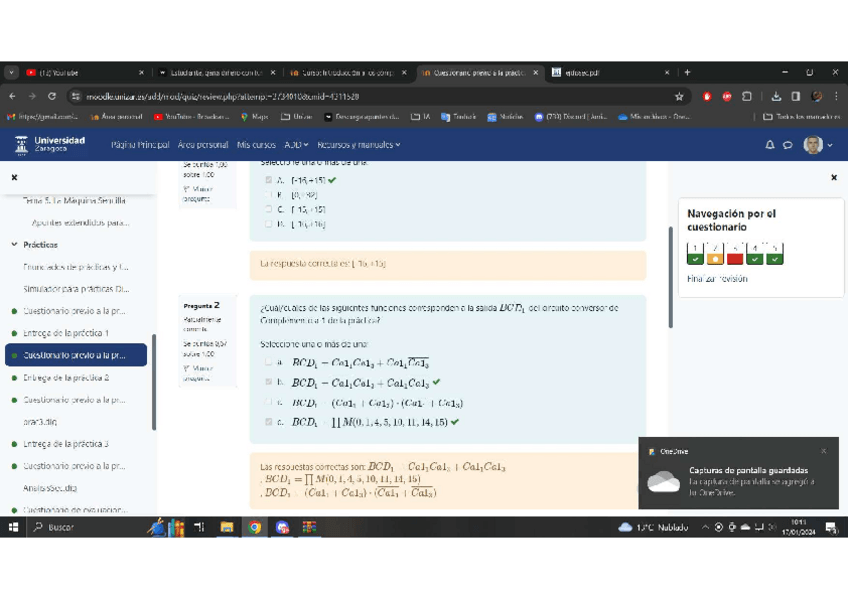Open Entrega de la práctica 3
The height and width of the screenshot is (599, 848).
[x=66, y=444]
